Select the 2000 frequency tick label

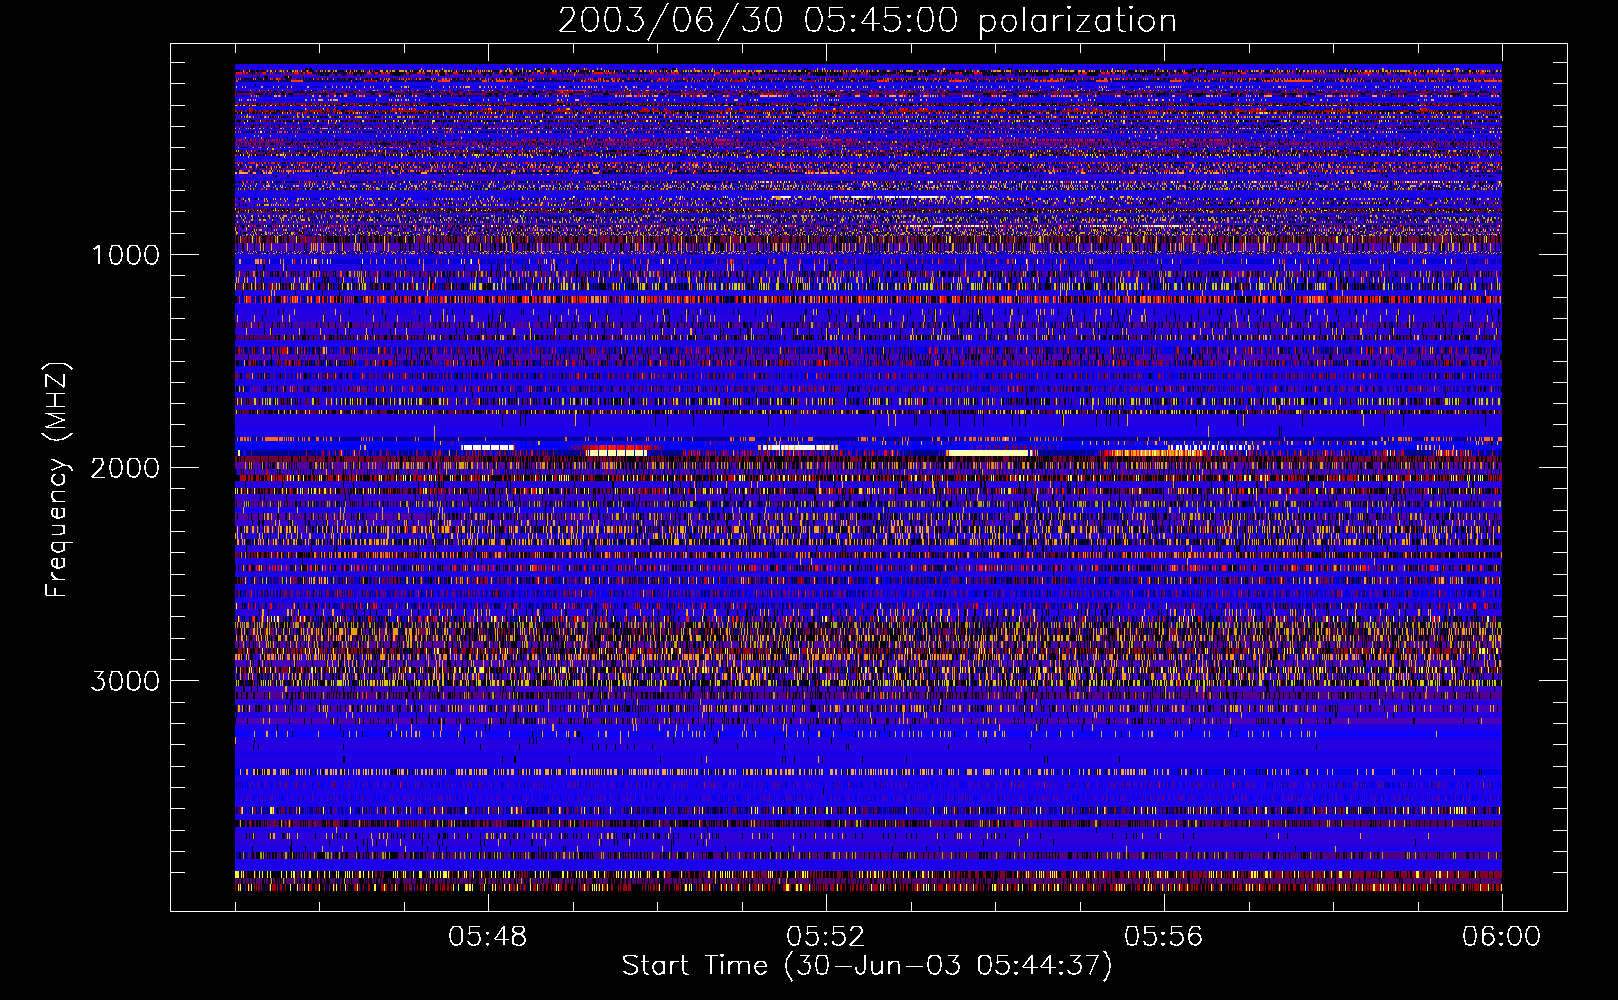[126, 468]
